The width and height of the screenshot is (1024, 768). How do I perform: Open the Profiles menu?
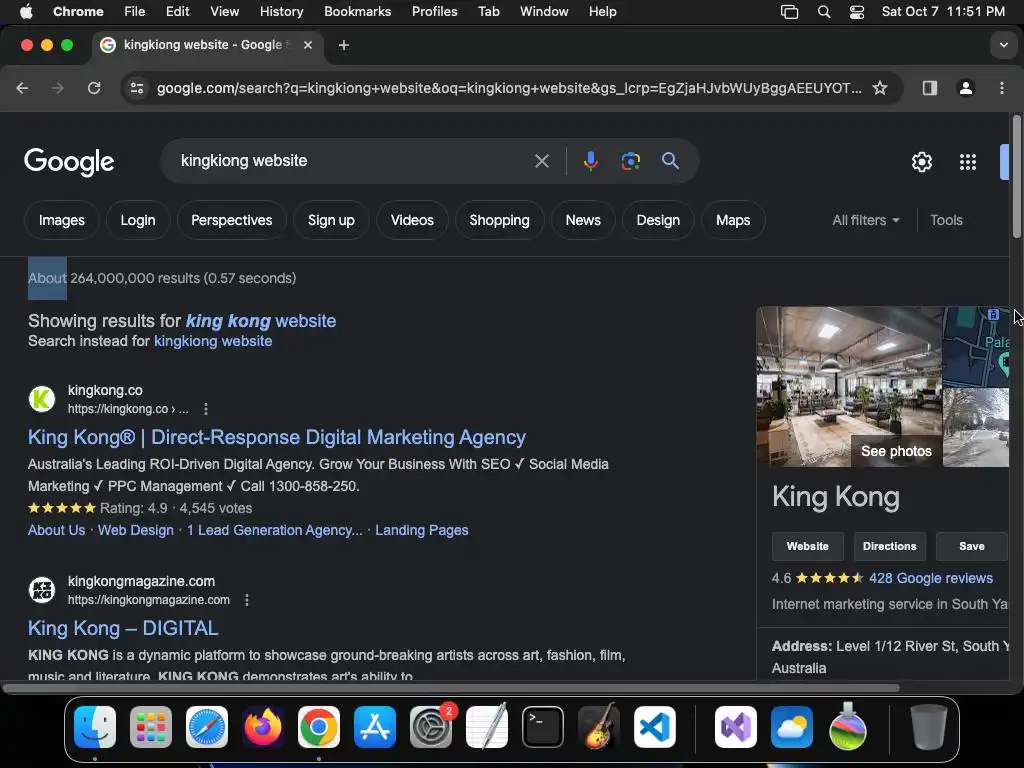(434, 12)
